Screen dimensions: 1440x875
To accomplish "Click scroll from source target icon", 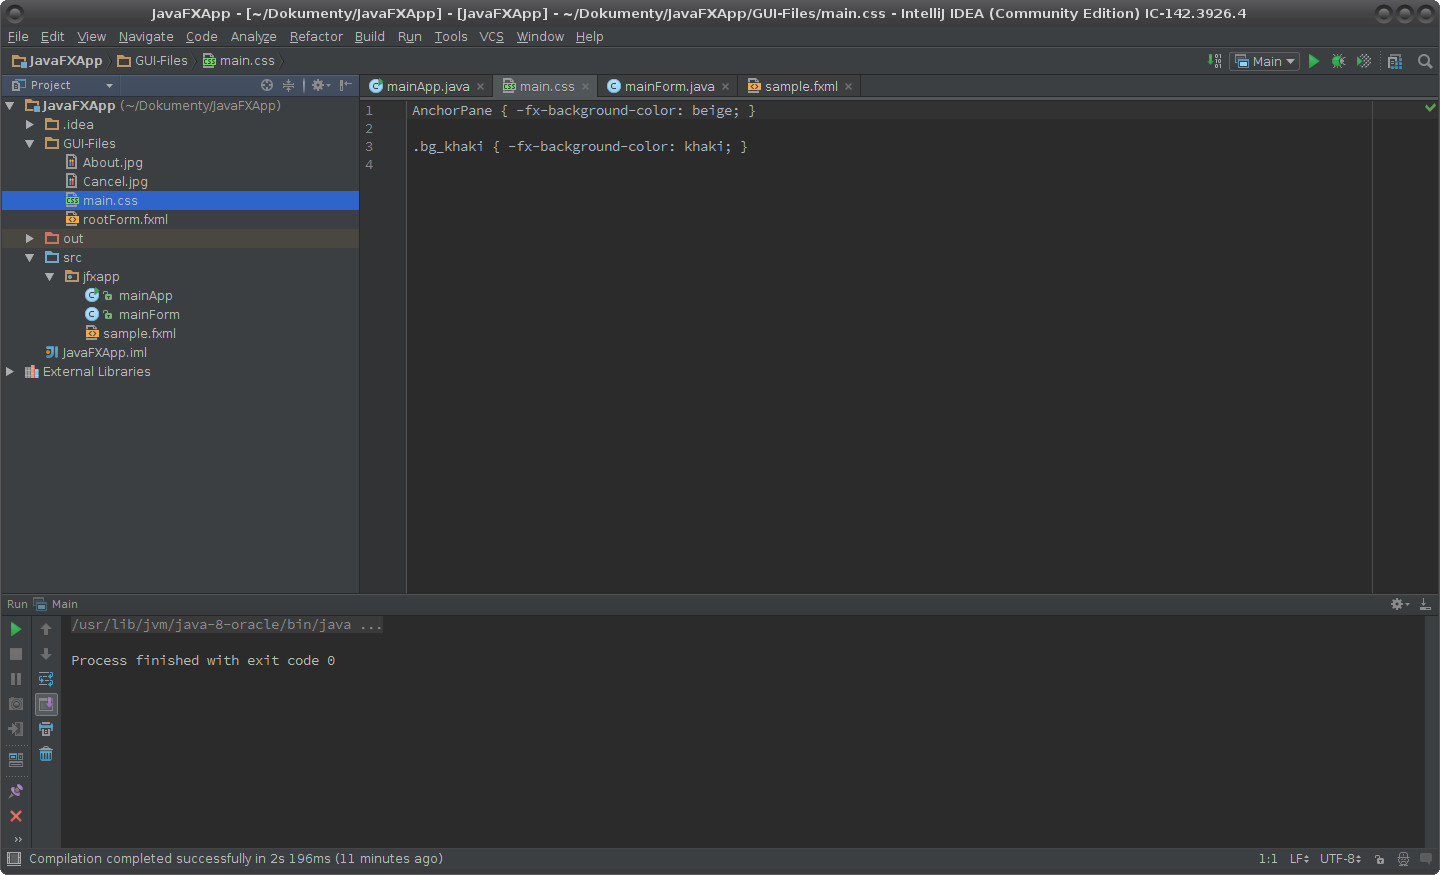I will coord(267,85).
